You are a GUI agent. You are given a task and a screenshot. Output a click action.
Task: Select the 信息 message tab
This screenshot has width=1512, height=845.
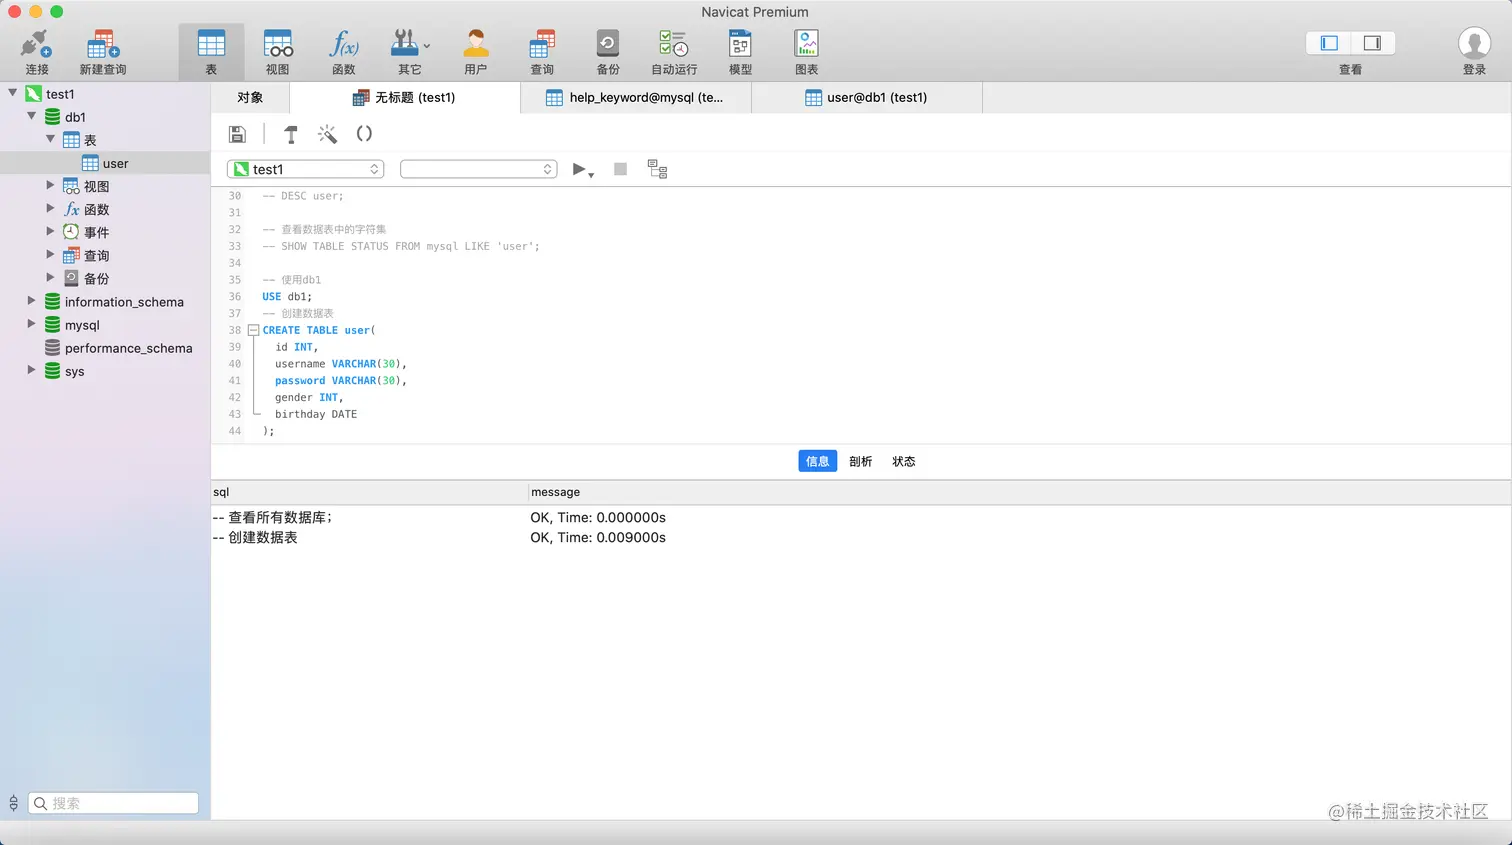[x=817, y=461]
